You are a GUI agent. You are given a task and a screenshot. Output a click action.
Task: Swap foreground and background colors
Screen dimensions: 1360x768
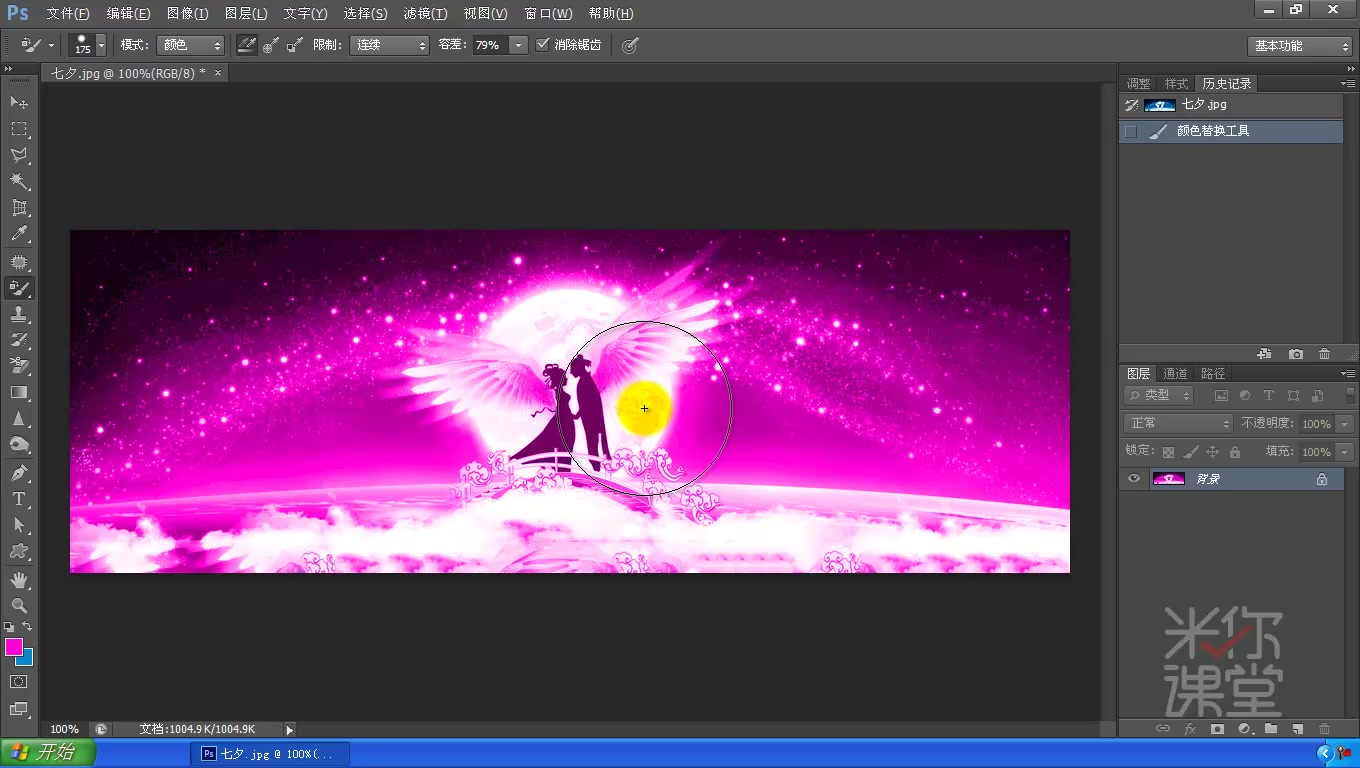[x=27, y=627]
